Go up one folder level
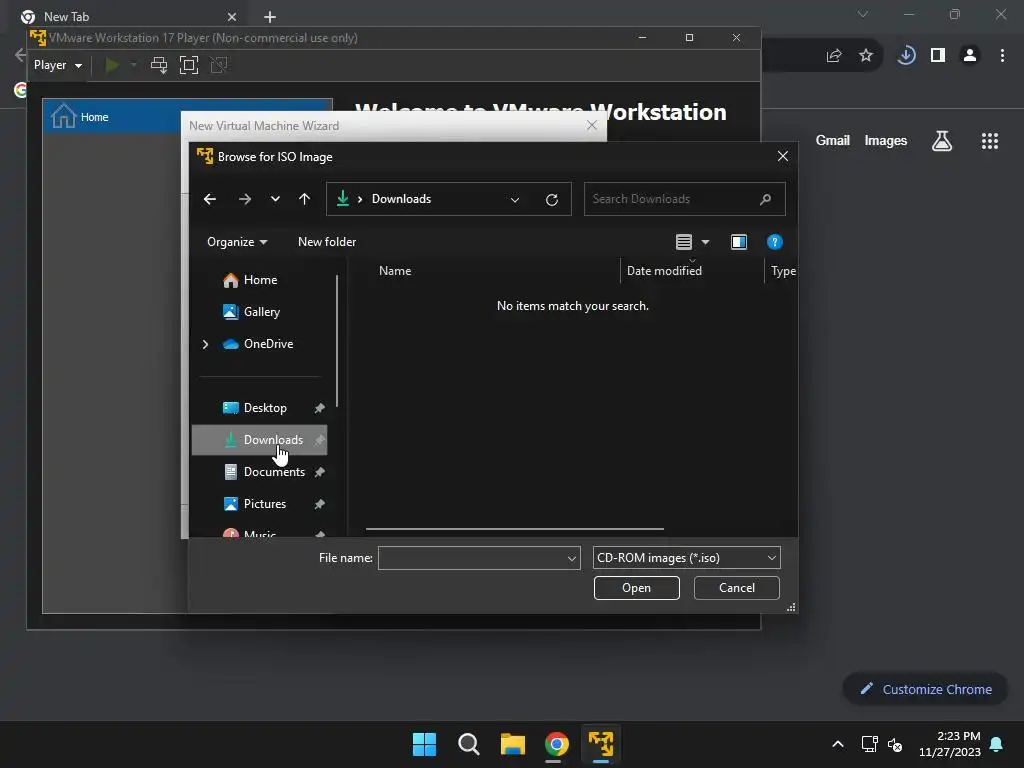The width and height of the screenshot is (1024, 768). click(304, 199)
